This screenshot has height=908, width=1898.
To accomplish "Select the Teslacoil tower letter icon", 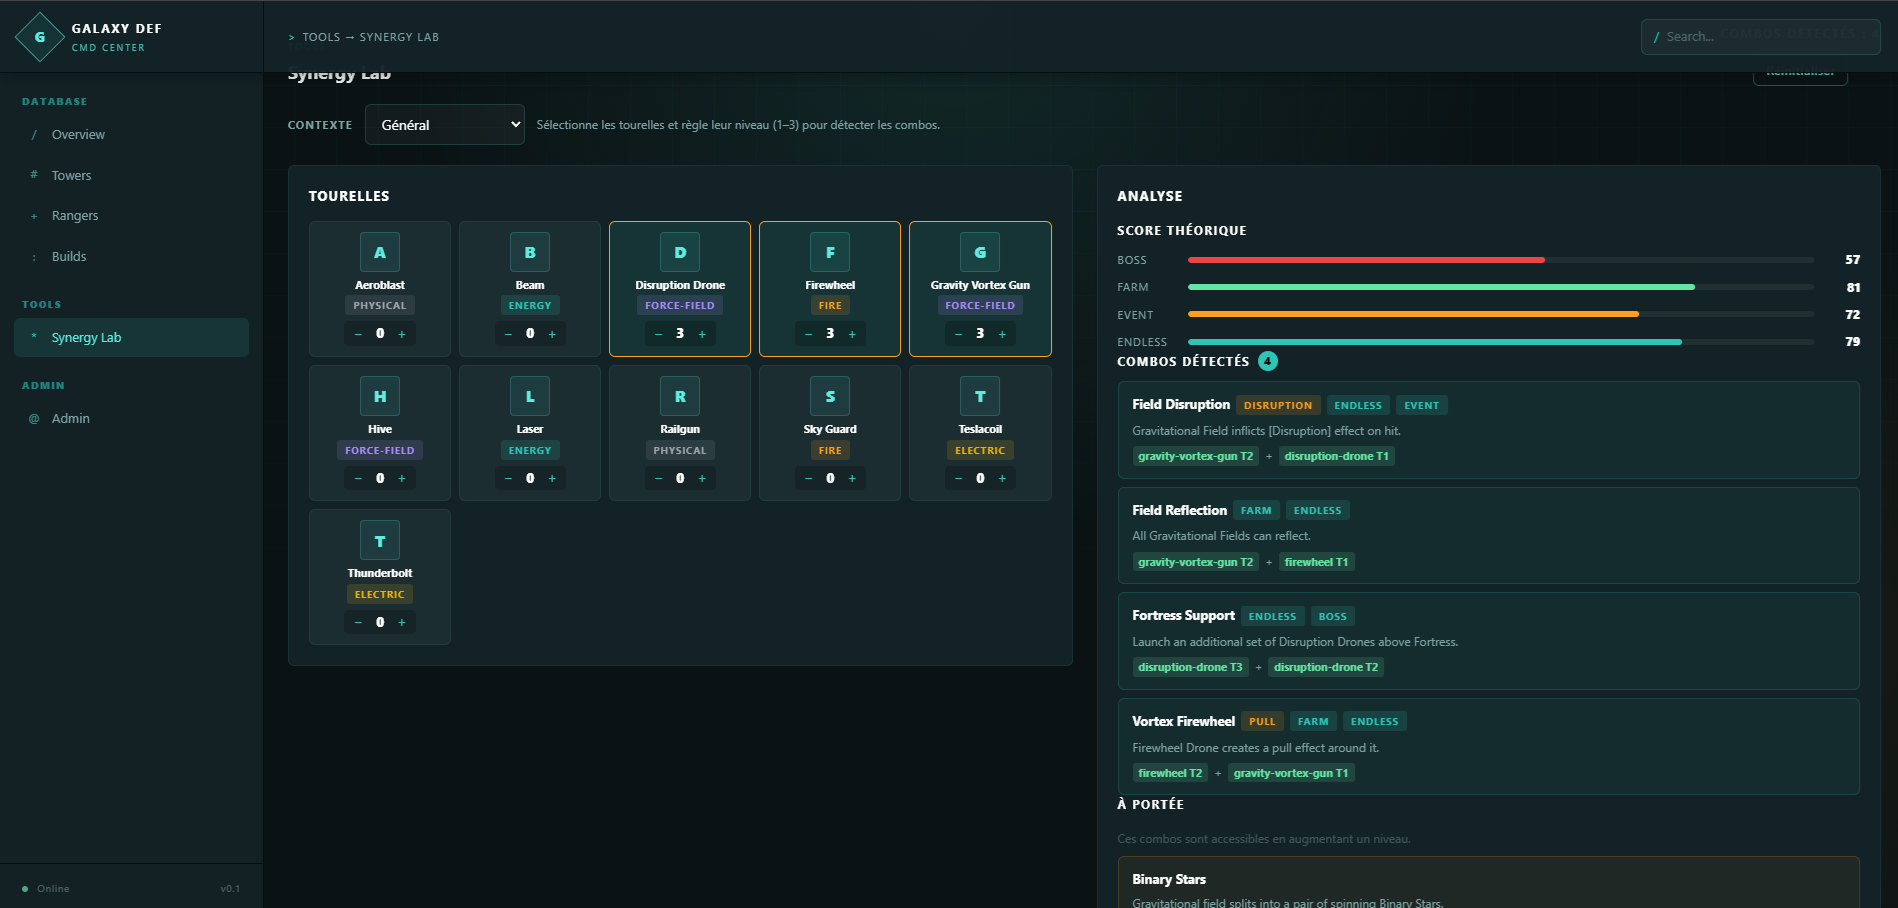I will 980,396.
